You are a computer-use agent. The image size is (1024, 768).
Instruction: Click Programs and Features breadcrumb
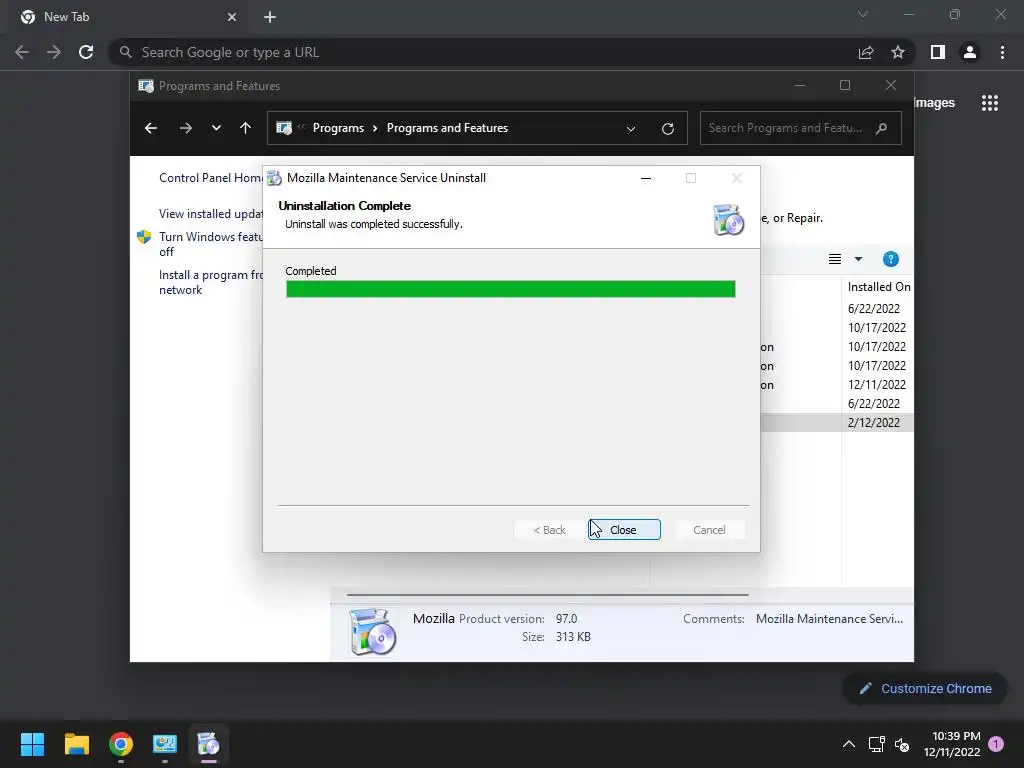pyautogui.click(x=447, y=128)
